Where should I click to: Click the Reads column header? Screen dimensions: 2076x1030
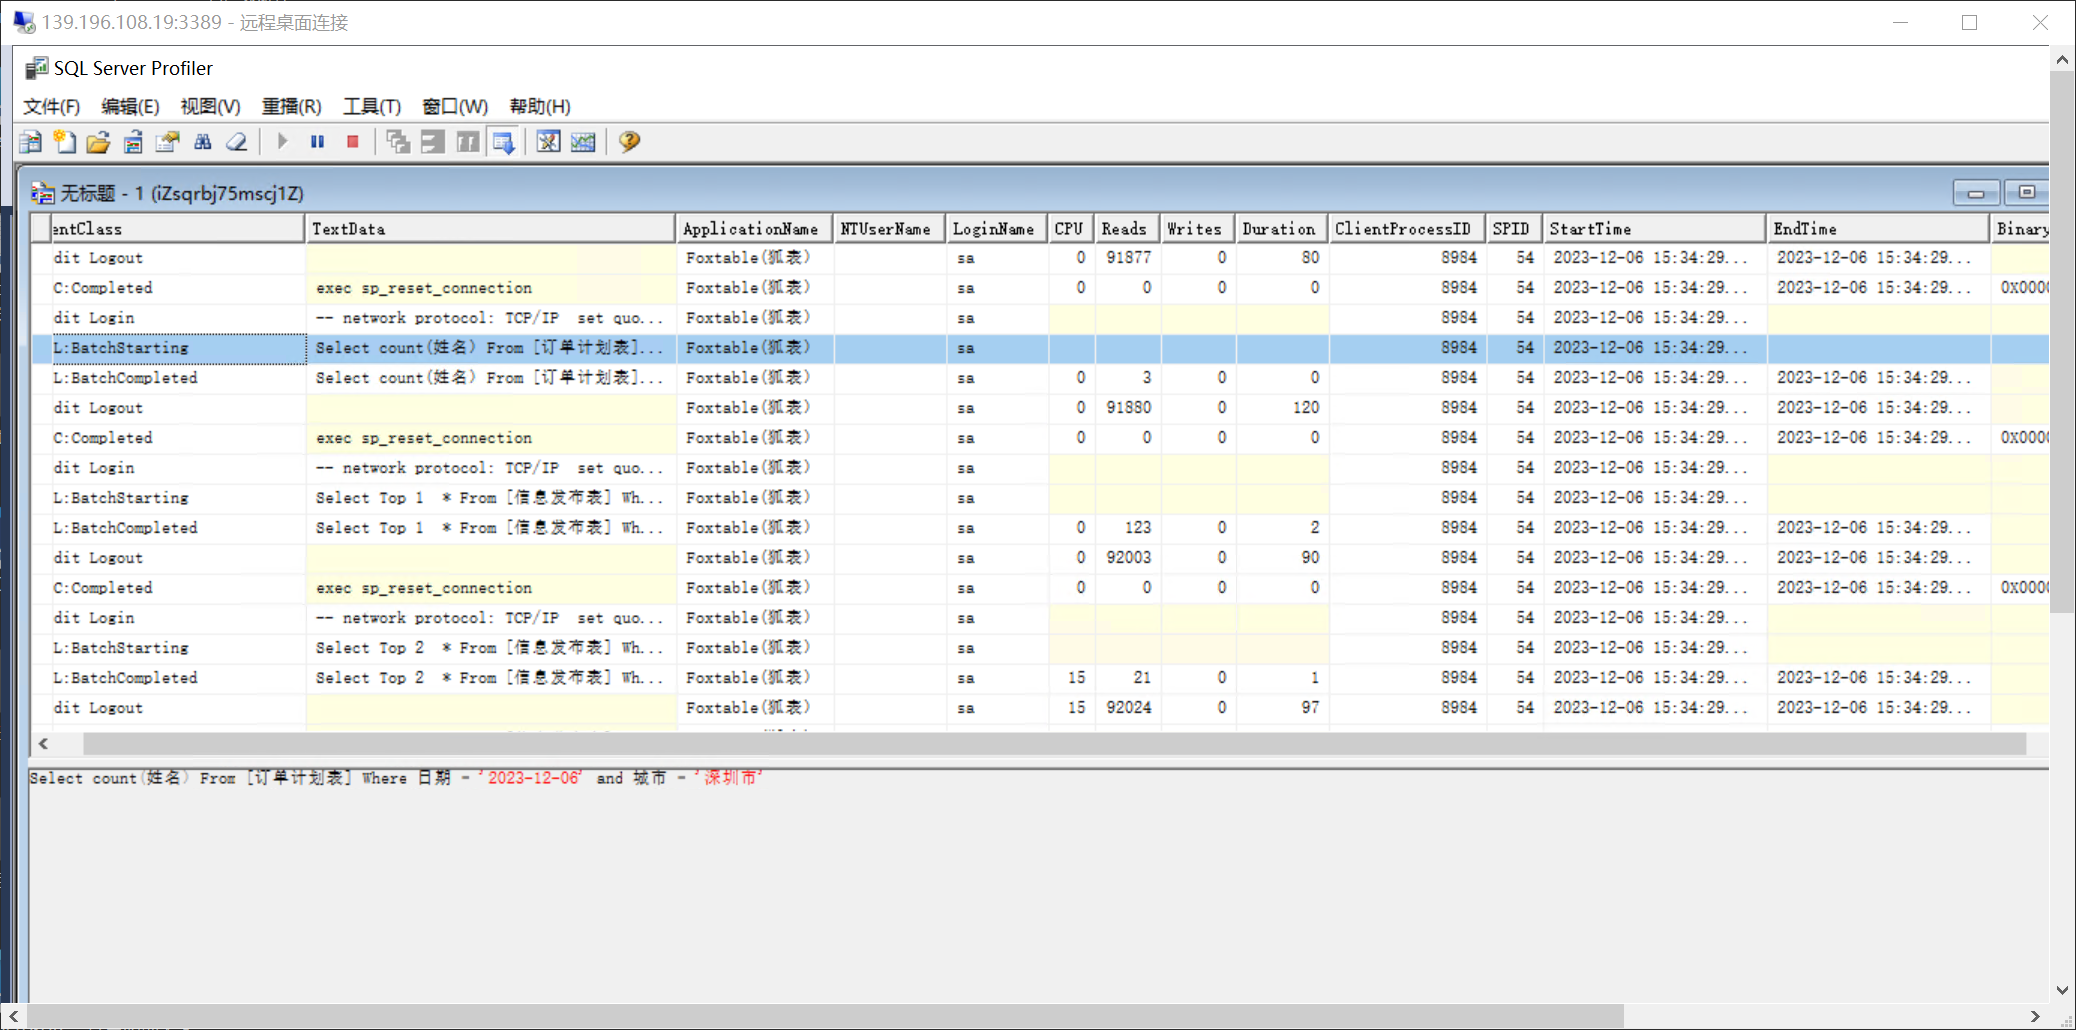pyautogui.click(x=1127, y=229)
